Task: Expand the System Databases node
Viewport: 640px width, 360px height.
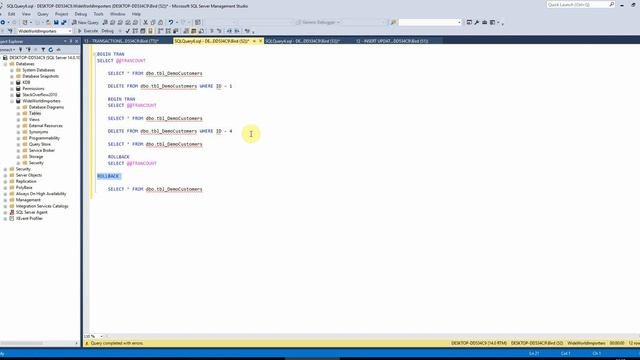Action: click(x=12, y=70)
